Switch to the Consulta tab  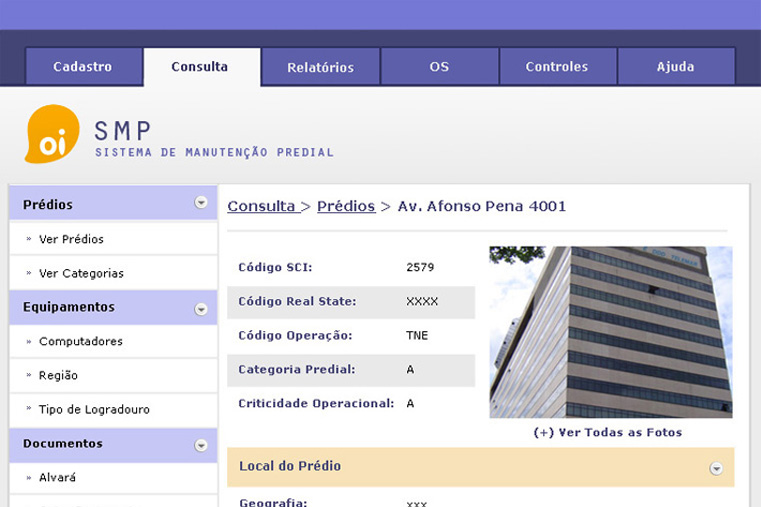[x=200, y=67]
